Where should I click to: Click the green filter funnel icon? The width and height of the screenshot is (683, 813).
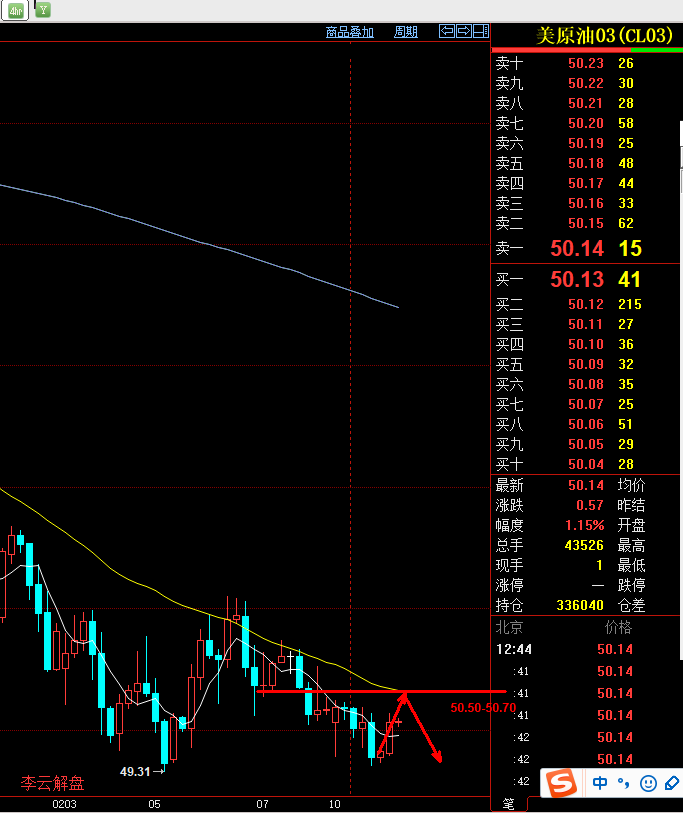point(43,10)
